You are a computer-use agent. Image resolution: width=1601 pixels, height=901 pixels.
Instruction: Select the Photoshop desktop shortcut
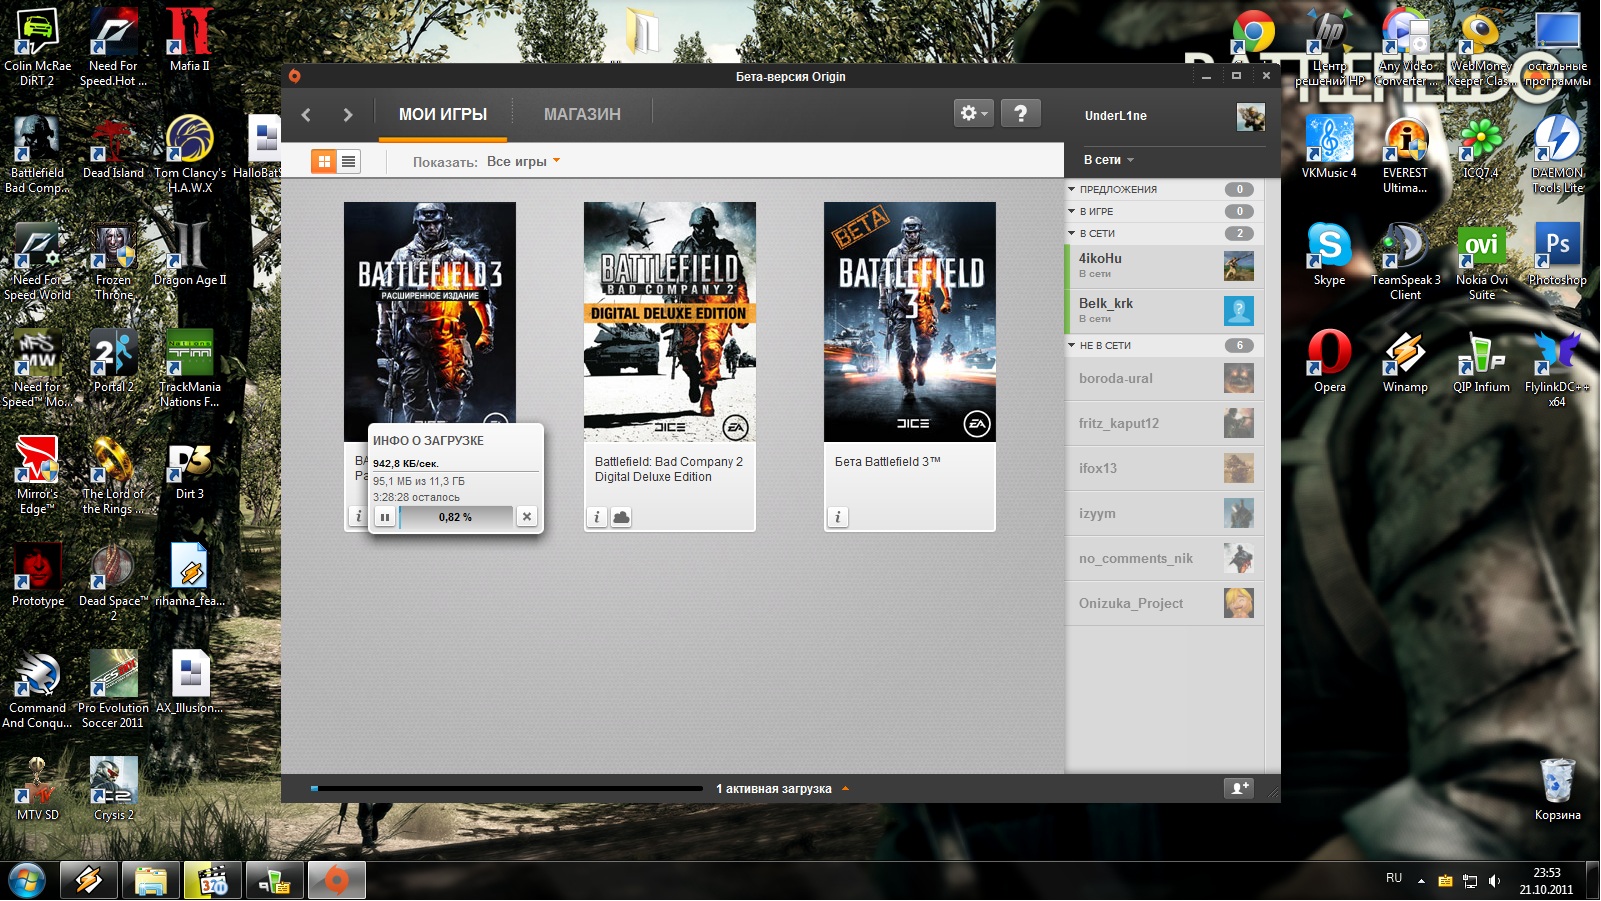(1557, 254)
